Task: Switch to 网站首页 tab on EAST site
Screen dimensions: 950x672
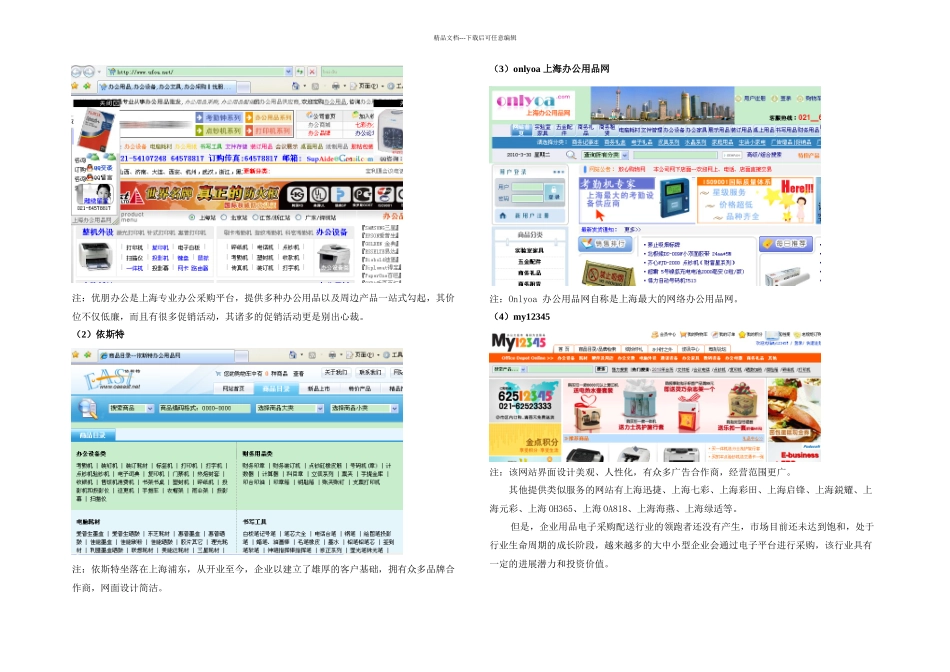Action: click(x=233, y=388)
